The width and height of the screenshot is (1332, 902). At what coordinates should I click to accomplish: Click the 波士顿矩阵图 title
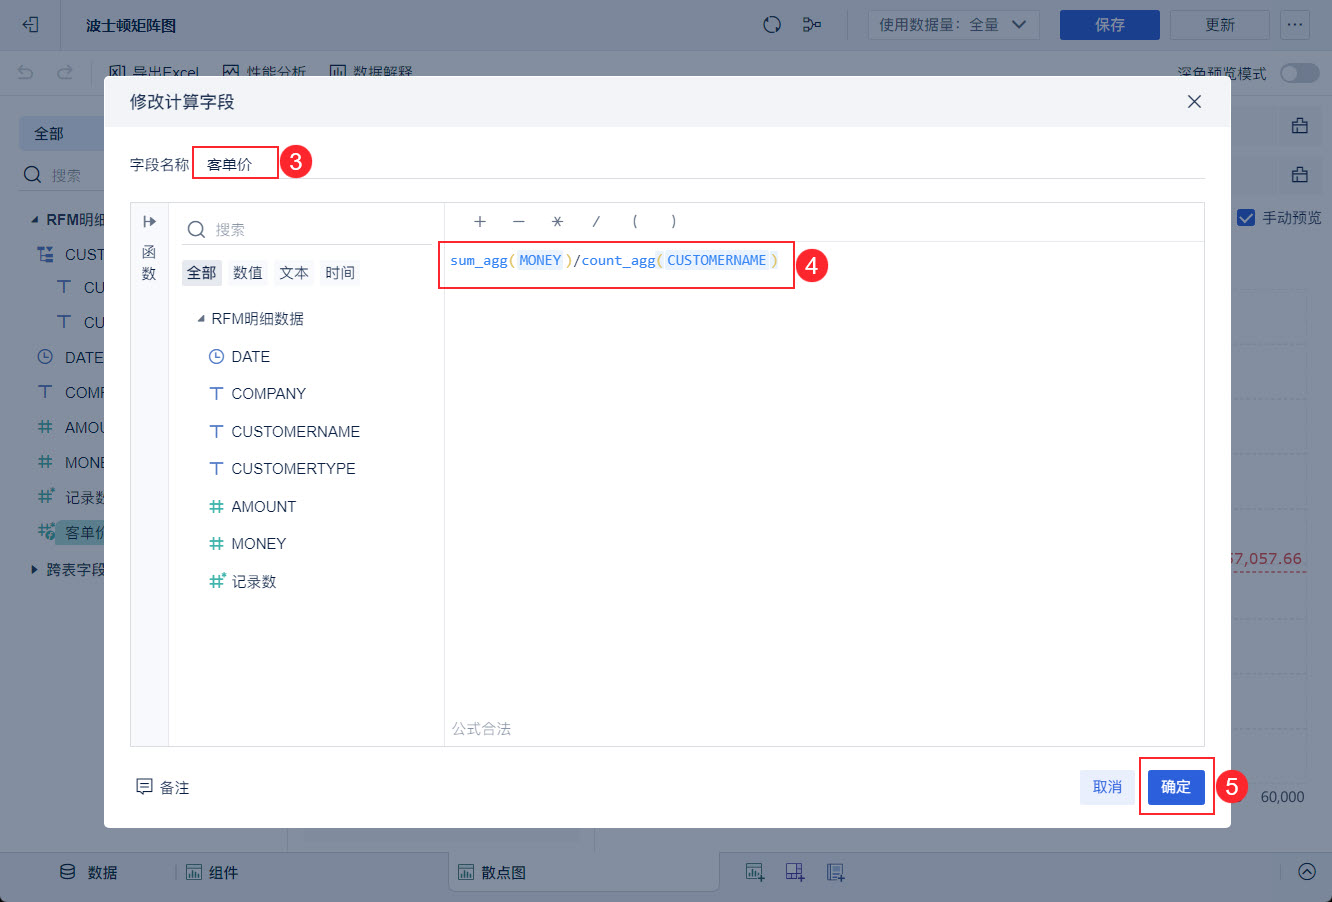(x=131, y=25)
